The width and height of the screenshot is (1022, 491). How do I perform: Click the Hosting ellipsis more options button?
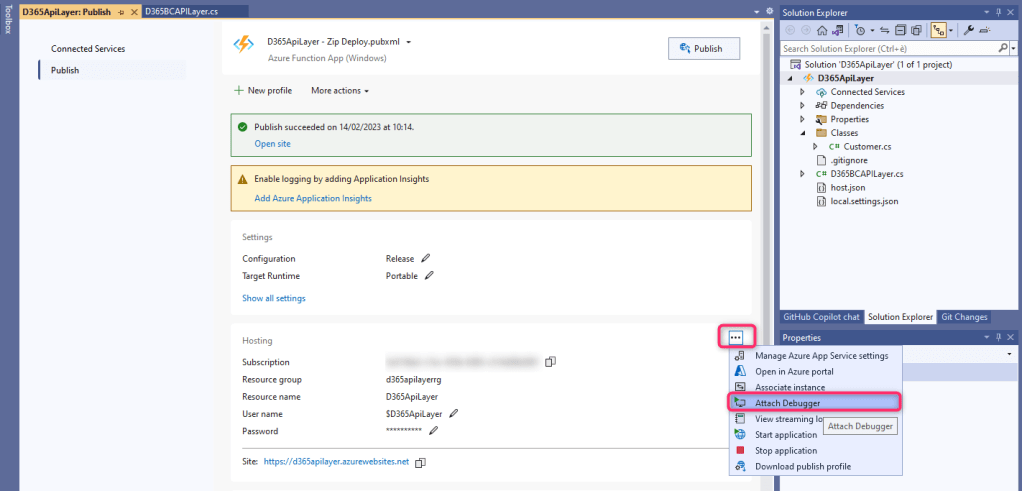coord(736,339)
